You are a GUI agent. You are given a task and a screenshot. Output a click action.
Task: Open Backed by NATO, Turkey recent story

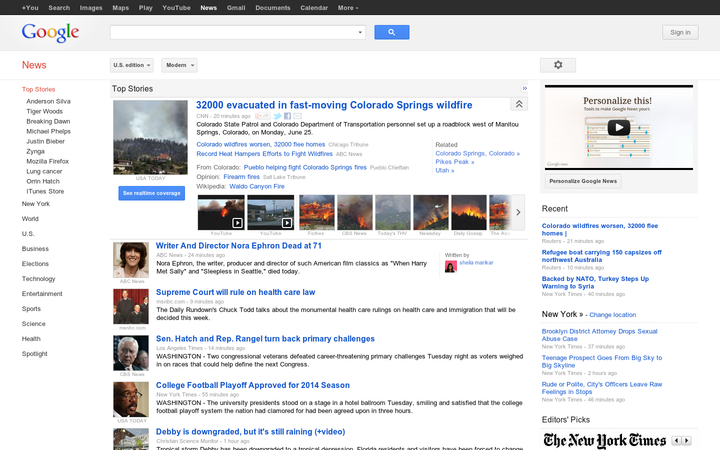point(595,282)
